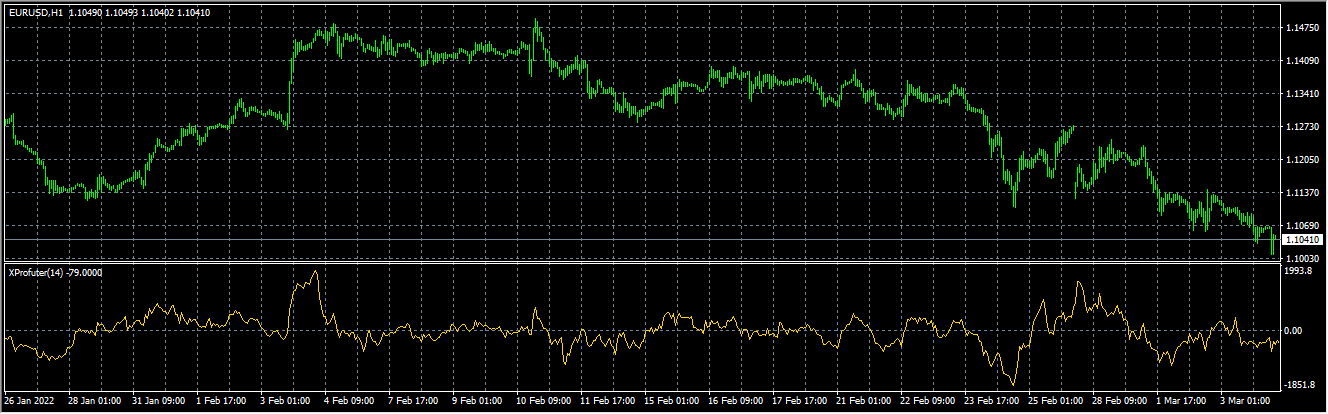Click the 10 Feb 09:00 time axis label

coord(543,401)
